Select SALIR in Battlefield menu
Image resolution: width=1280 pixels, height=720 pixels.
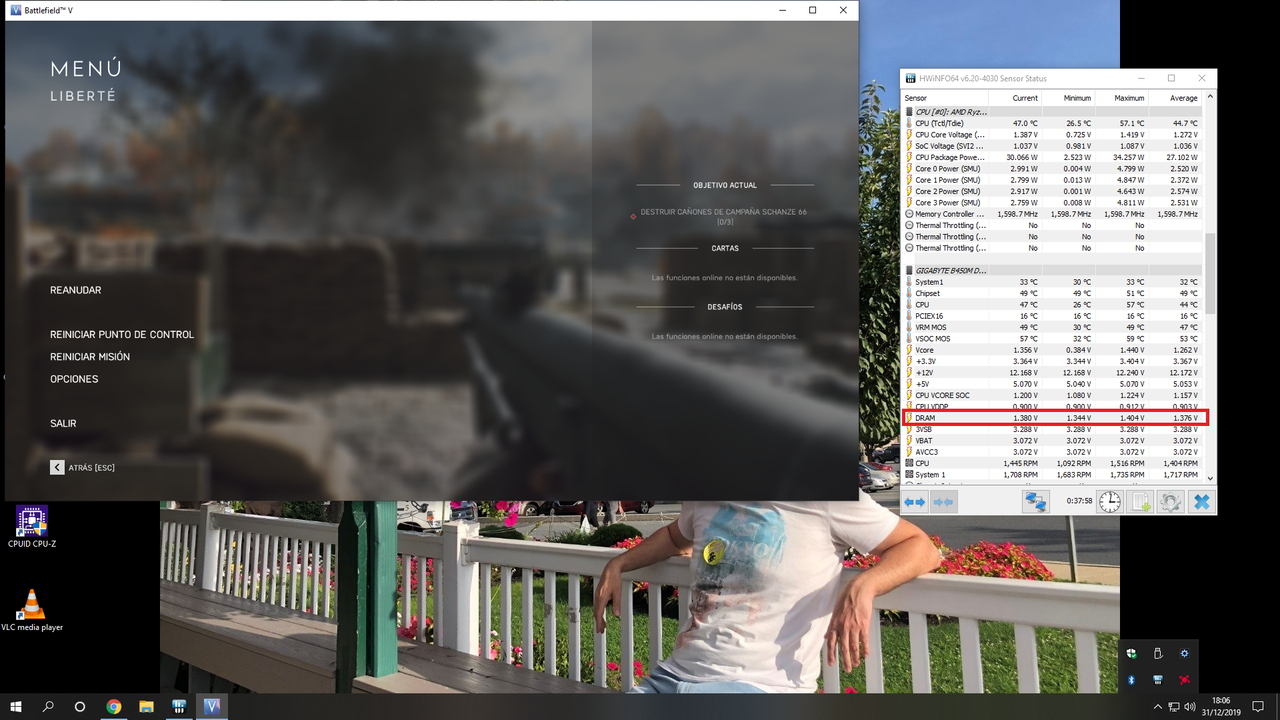(63, 424)
